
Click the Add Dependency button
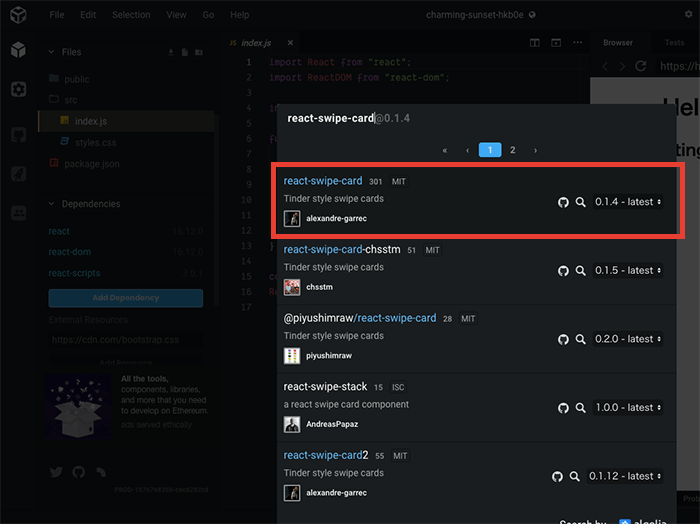coord(125,298)
